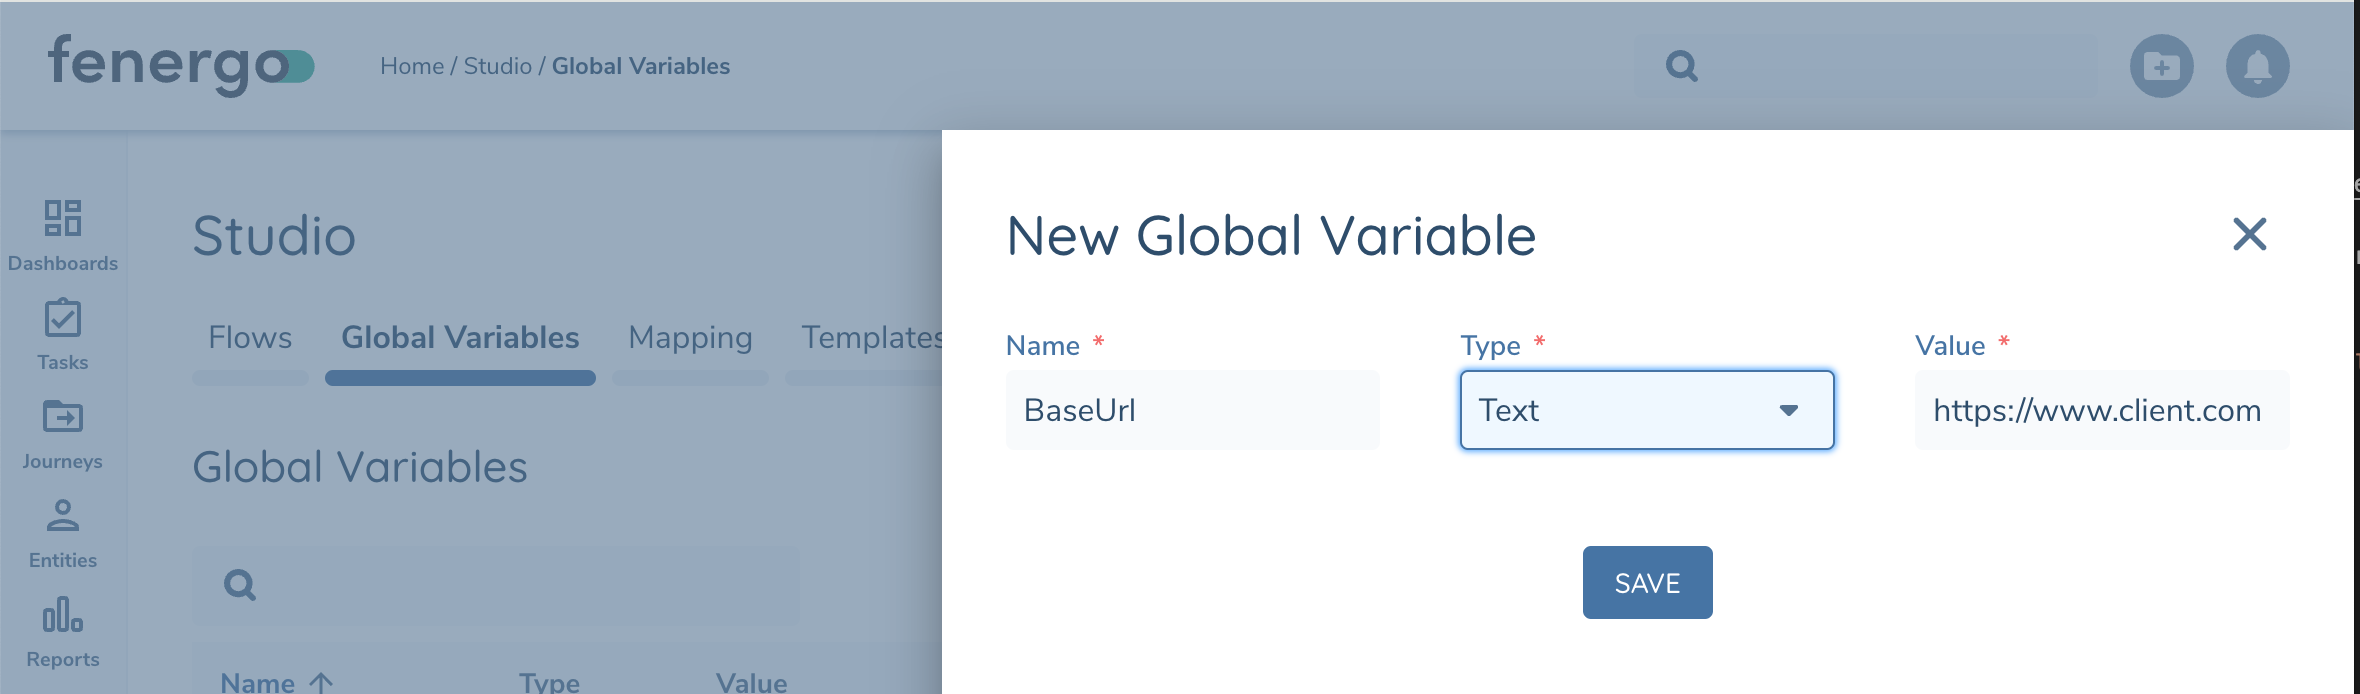
Task: Click the Value column header
Action: coord(751,683)
